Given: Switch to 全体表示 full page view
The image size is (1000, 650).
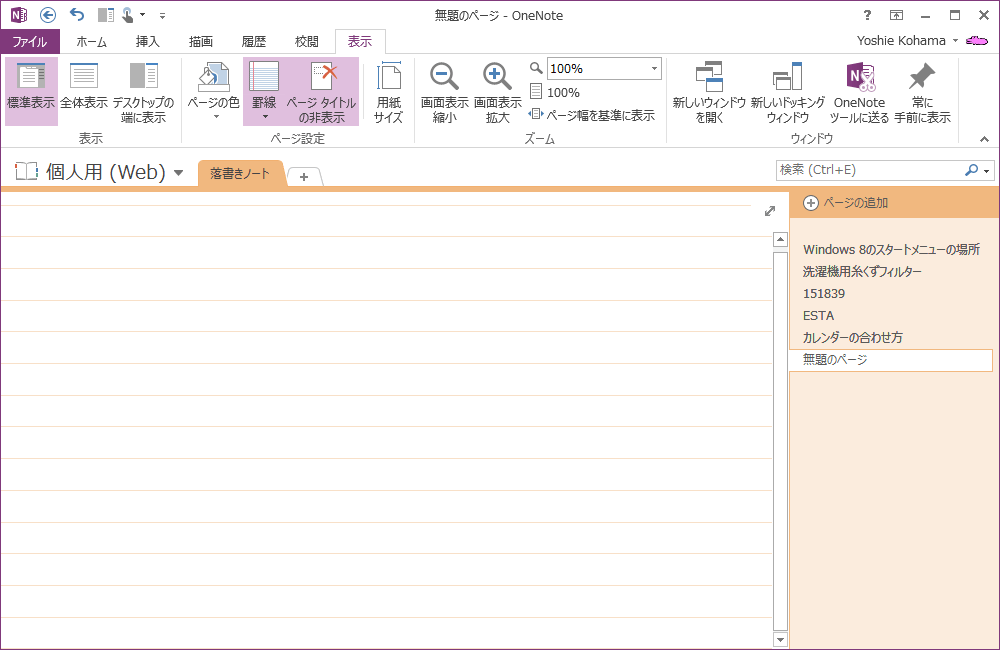Looking at the screenshot, I should point(84,92).
